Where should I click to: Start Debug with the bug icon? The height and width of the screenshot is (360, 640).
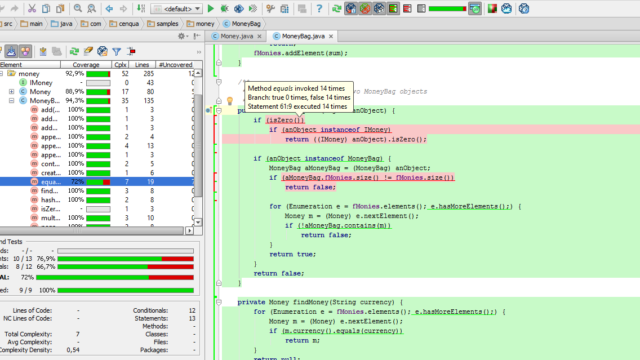pyautogui.click(x=224, y=9)
